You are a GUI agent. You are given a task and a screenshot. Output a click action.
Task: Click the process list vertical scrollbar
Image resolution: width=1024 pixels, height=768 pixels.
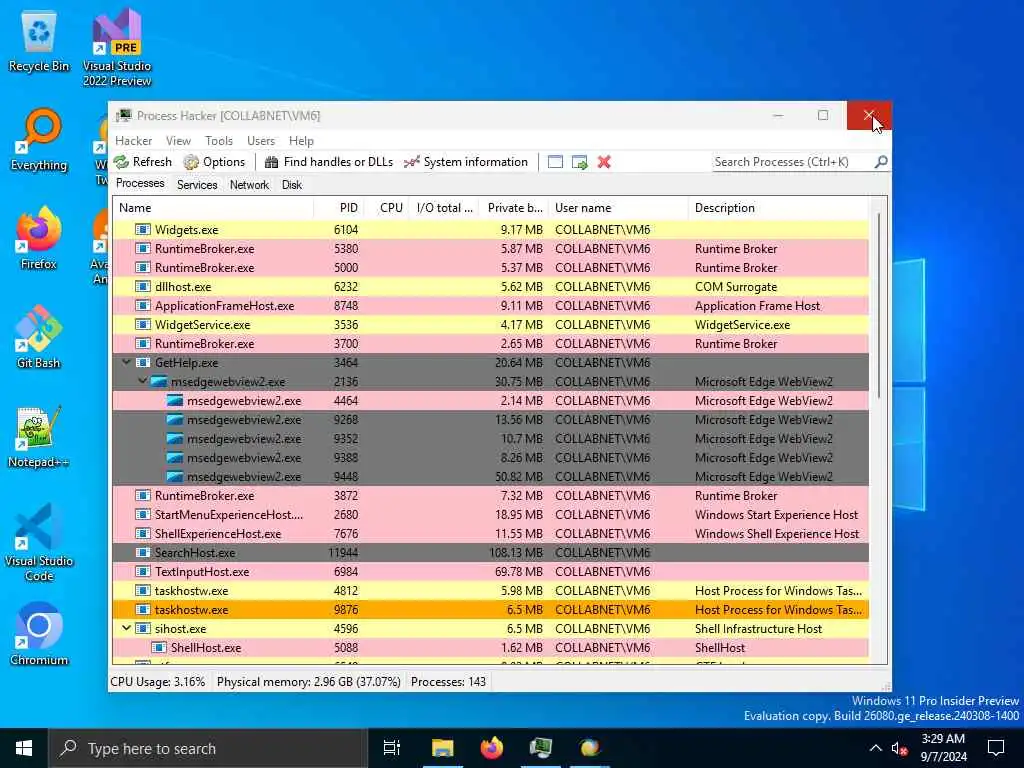[x=878, y=305]
